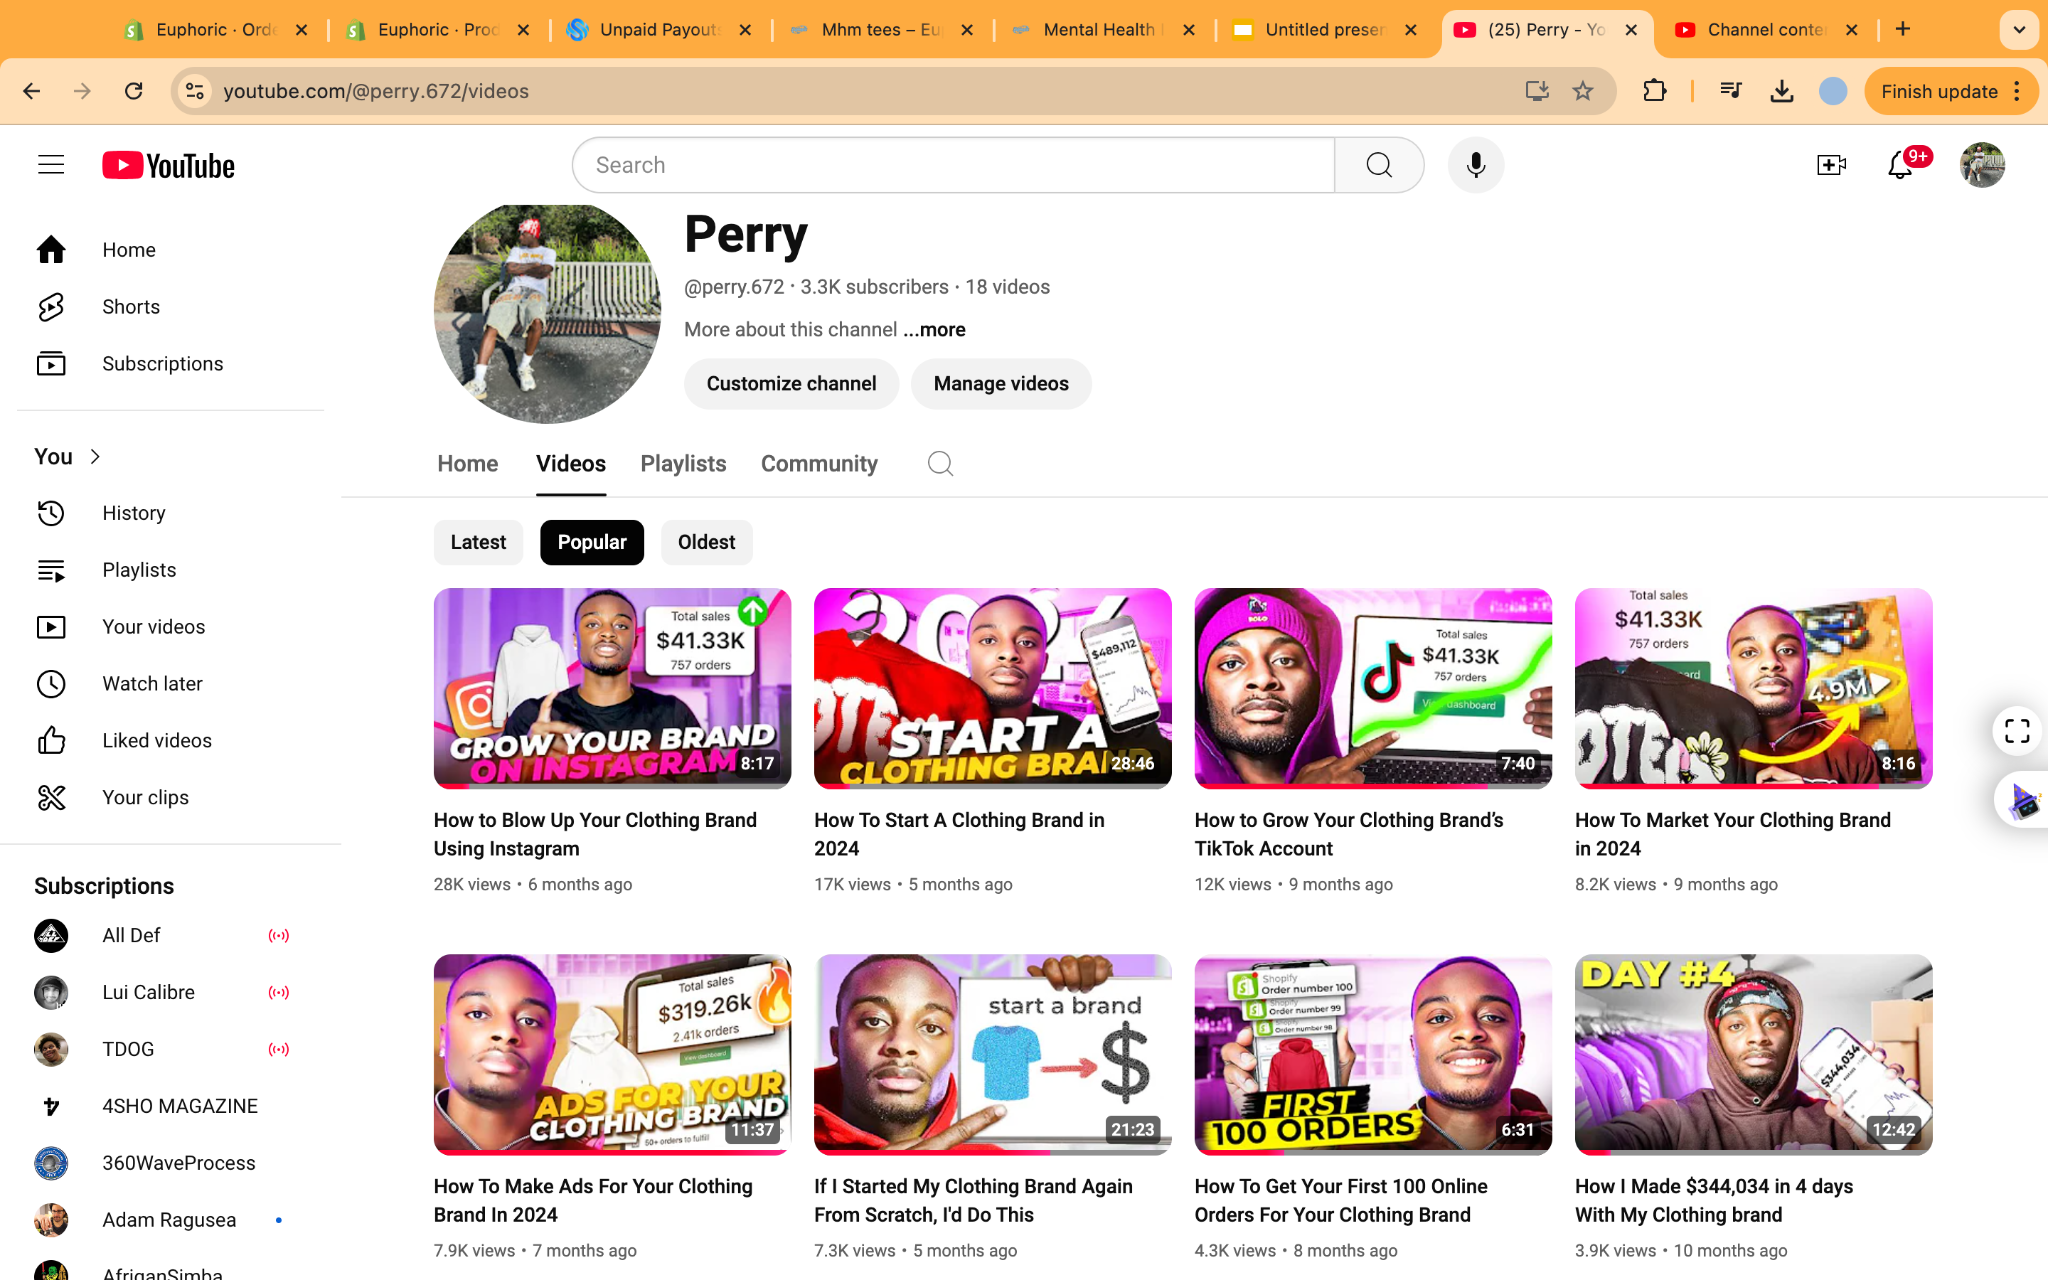Viewport: 2048px width, 1280px height.
Task: Open the notifications bell
Action: (x=1900, y=165)
